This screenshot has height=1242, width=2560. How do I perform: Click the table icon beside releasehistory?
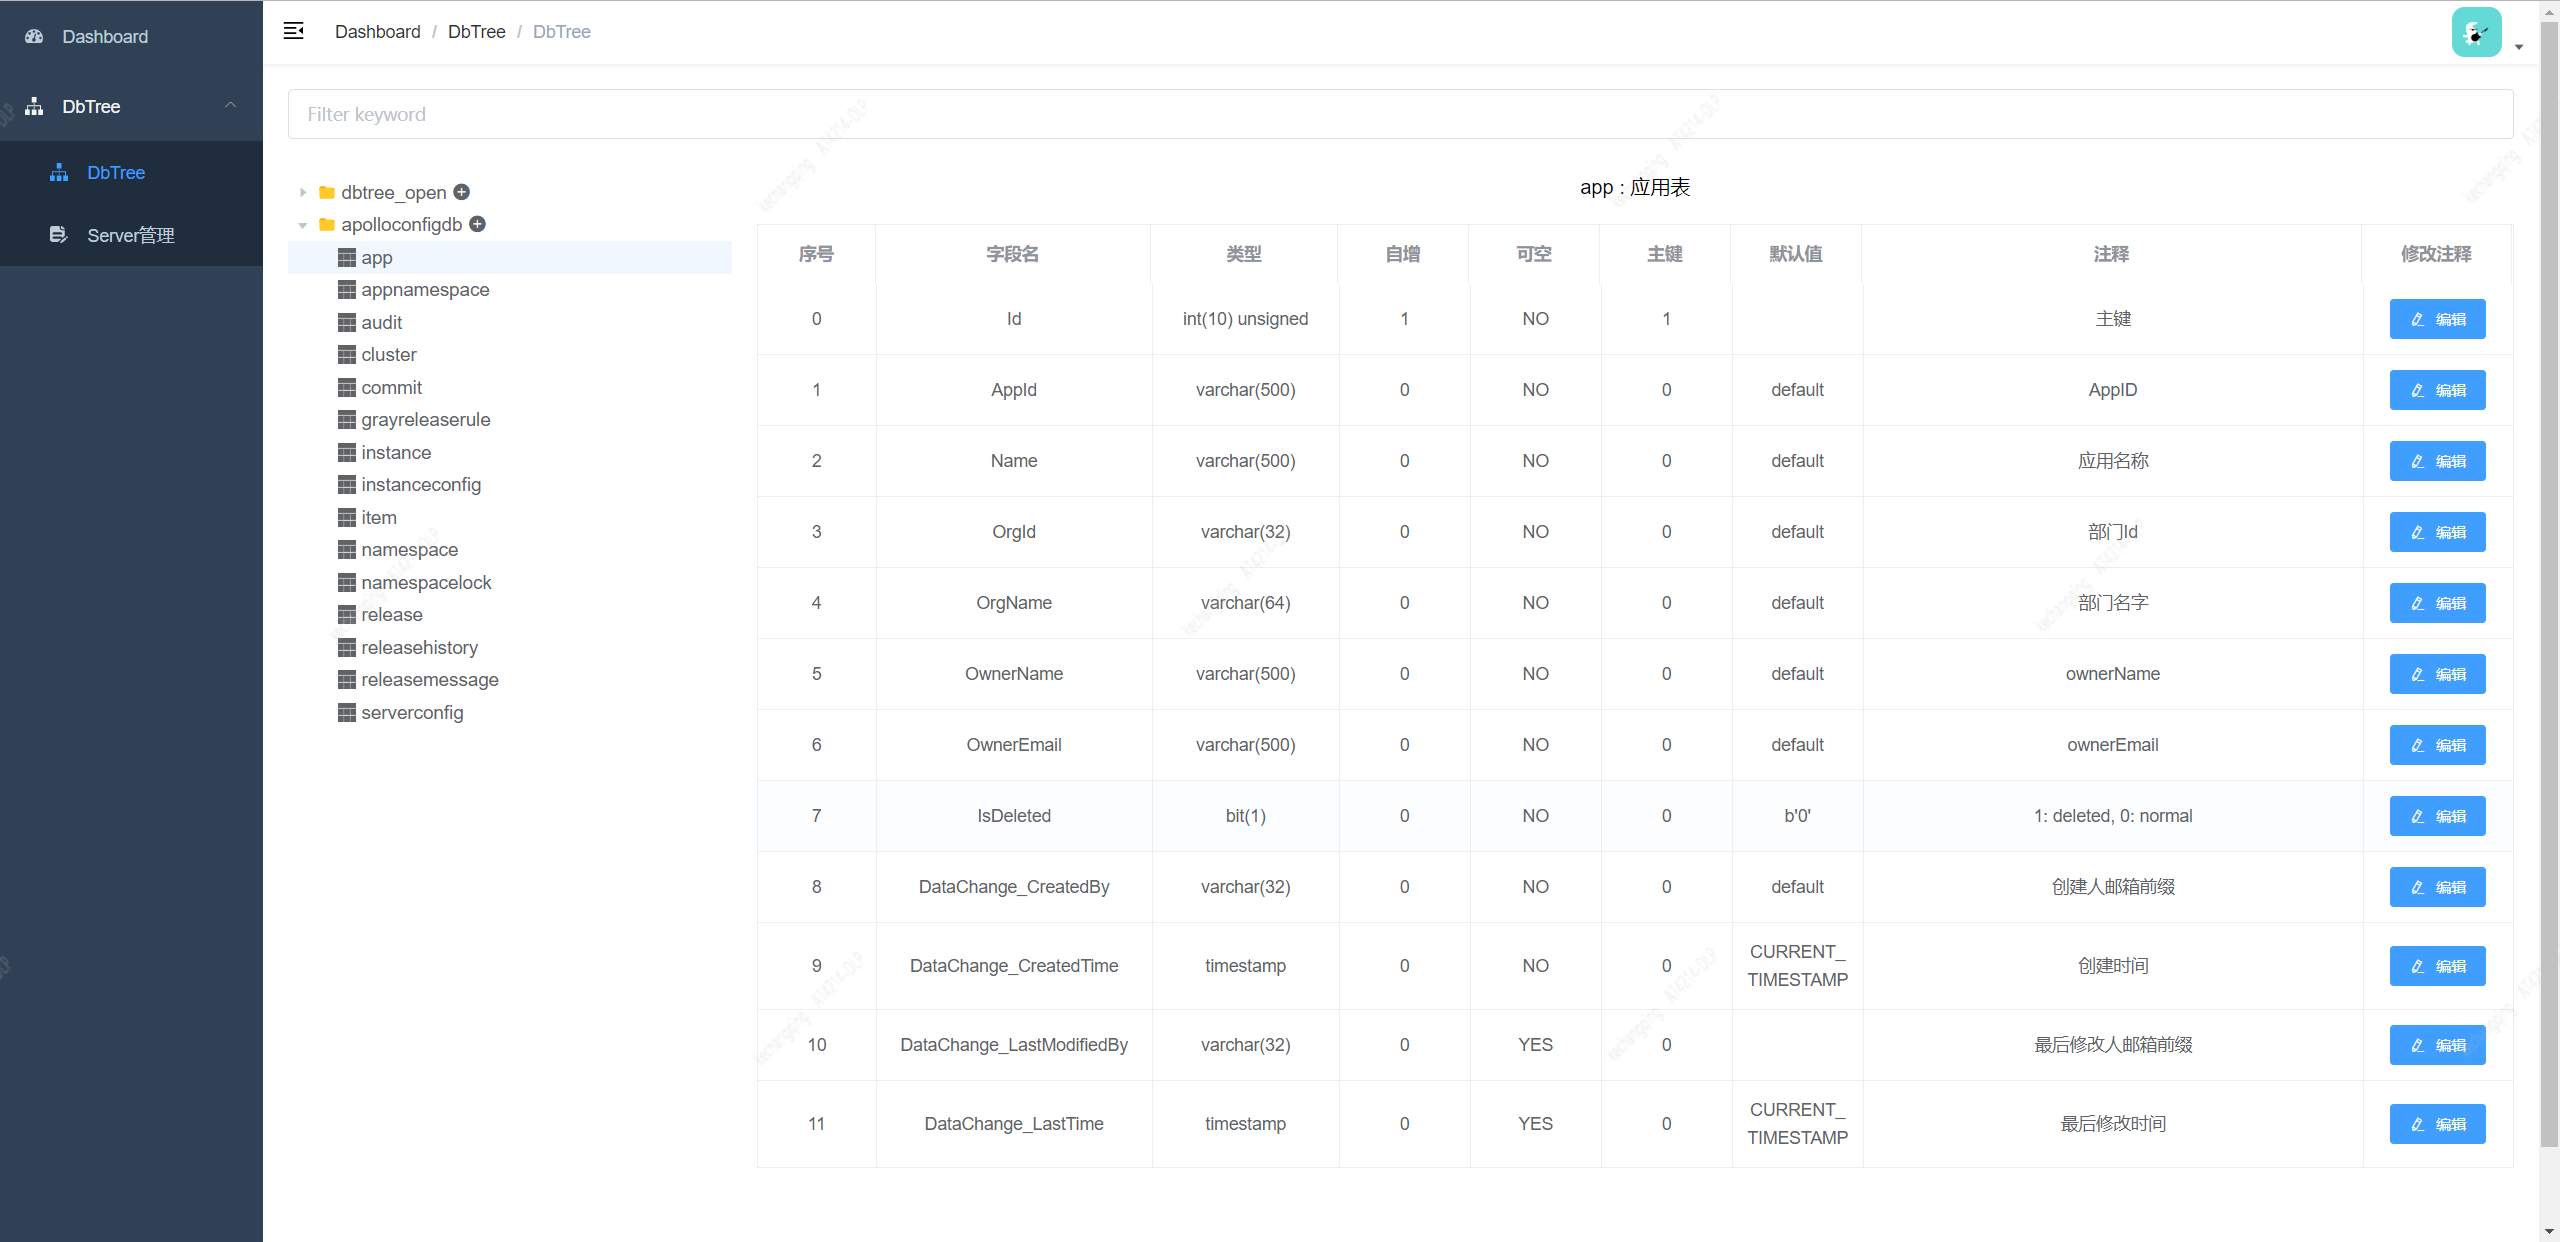347,648
